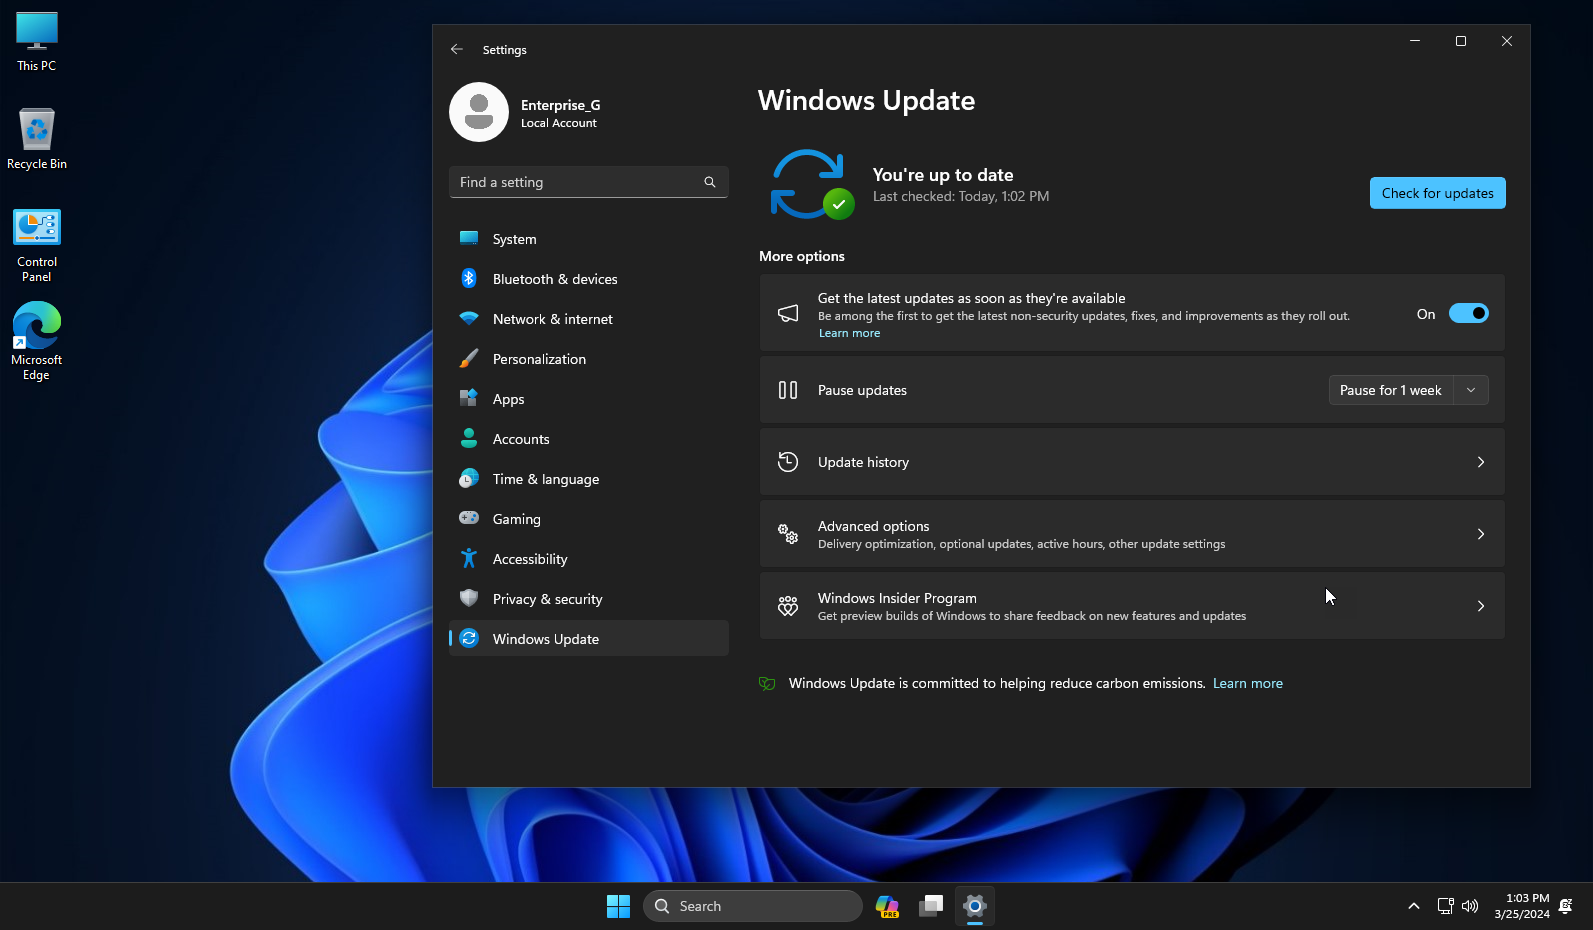
Task: Open the Windows Start button
Action: pos(618,906)
